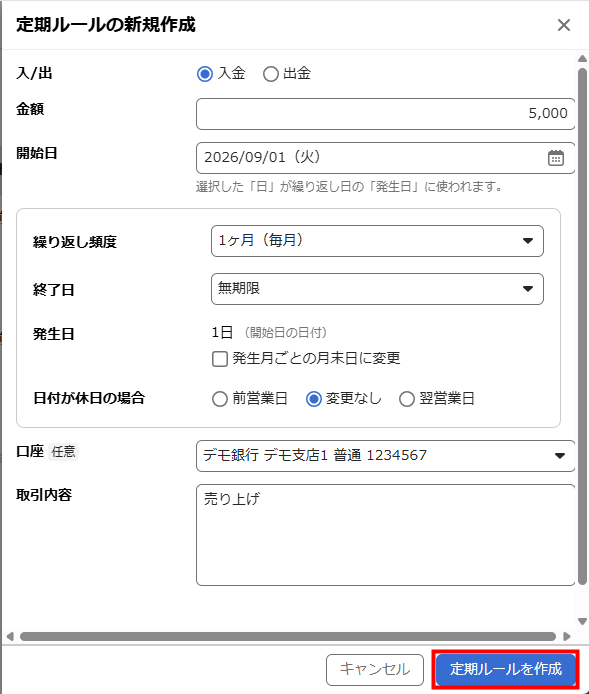Viewport: 589px width, 694px height.
Task: Click the vertical scrollbar down arrow
Action: click(x=583, y=621)
